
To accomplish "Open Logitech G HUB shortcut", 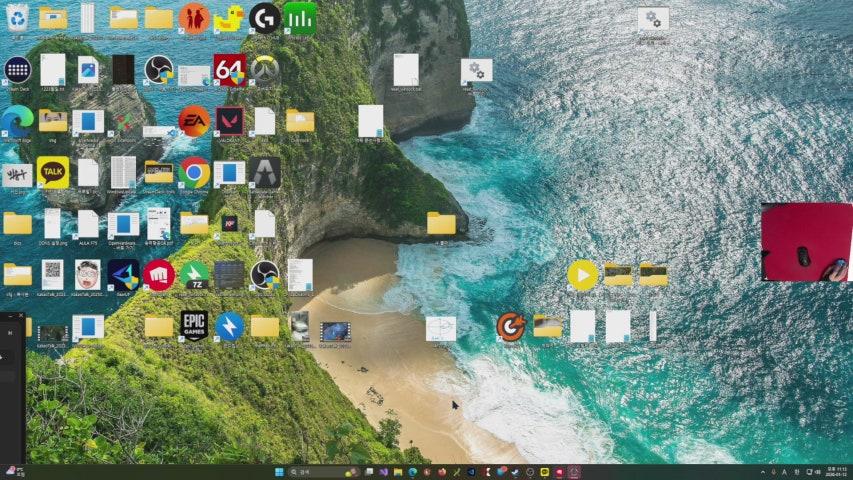I will (264, 17).
